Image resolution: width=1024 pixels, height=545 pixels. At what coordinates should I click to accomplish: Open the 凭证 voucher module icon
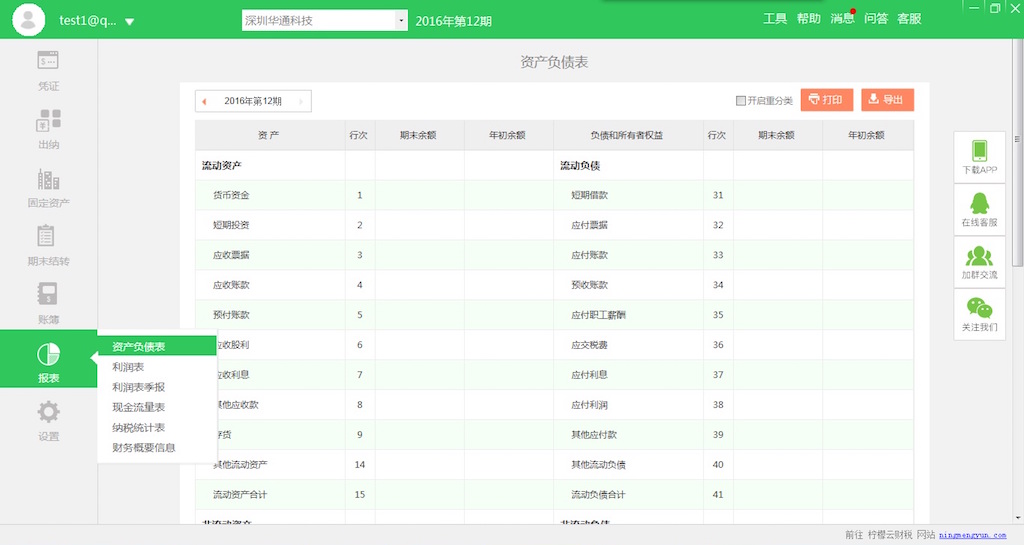click(x=48, y=61)
